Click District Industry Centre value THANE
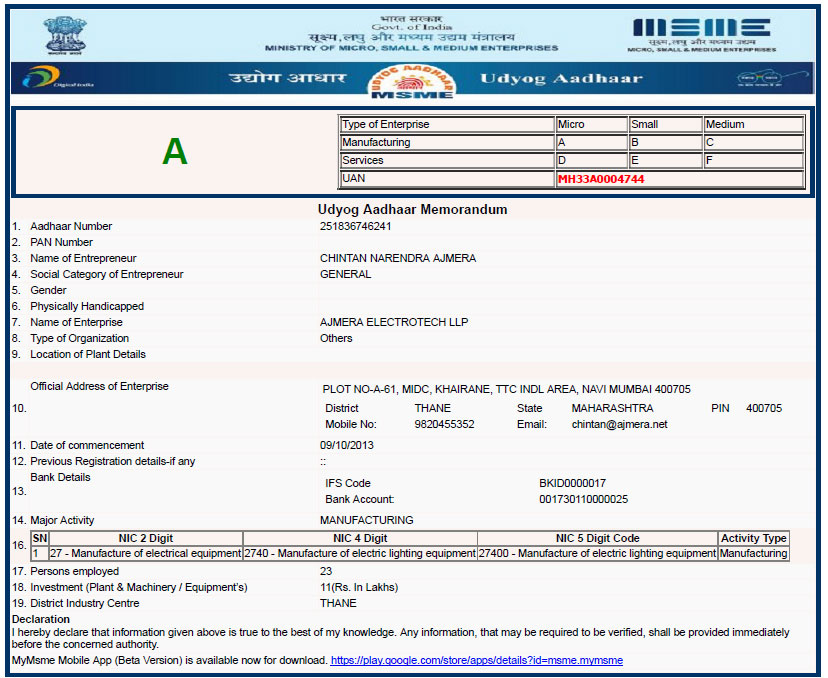828x678 pixels. pos(338,603)
